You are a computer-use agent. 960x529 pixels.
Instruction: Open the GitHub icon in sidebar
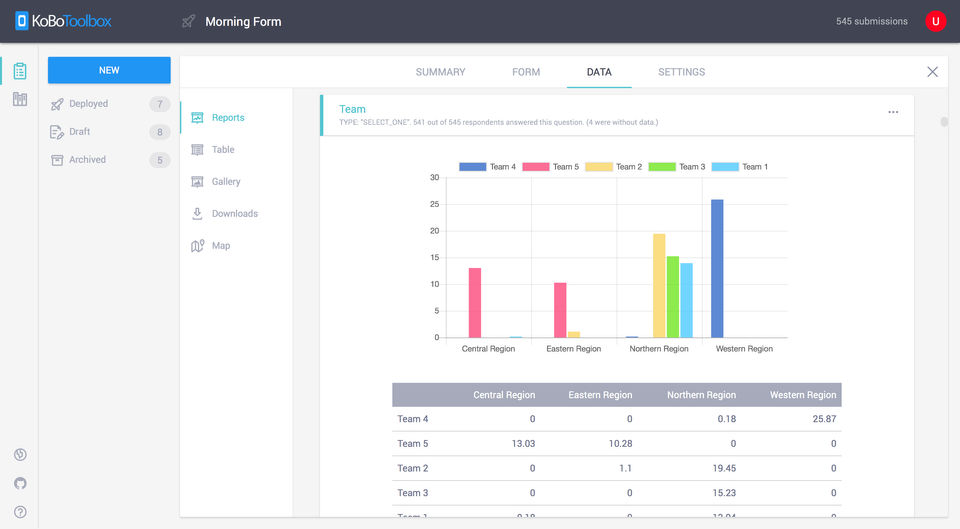click(x=20, y=483)
